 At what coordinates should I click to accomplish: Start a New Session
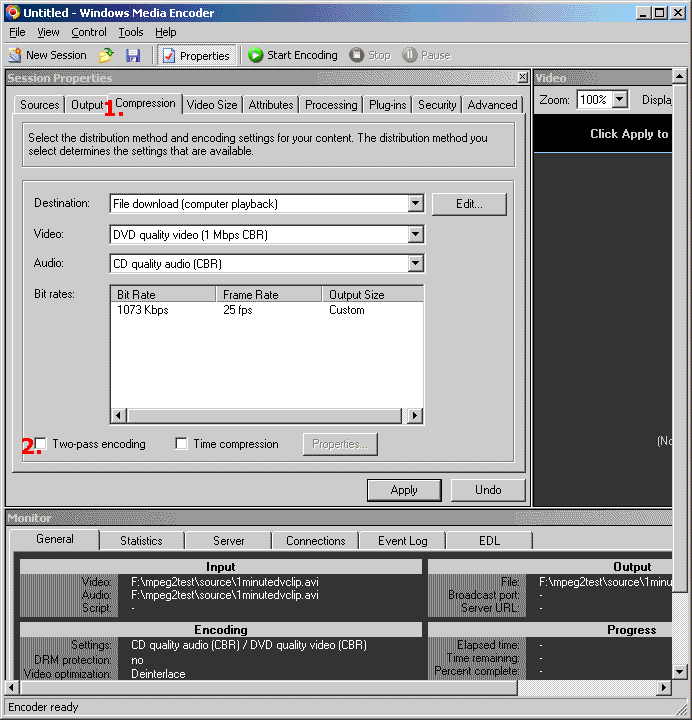click(x=47, y=55)
